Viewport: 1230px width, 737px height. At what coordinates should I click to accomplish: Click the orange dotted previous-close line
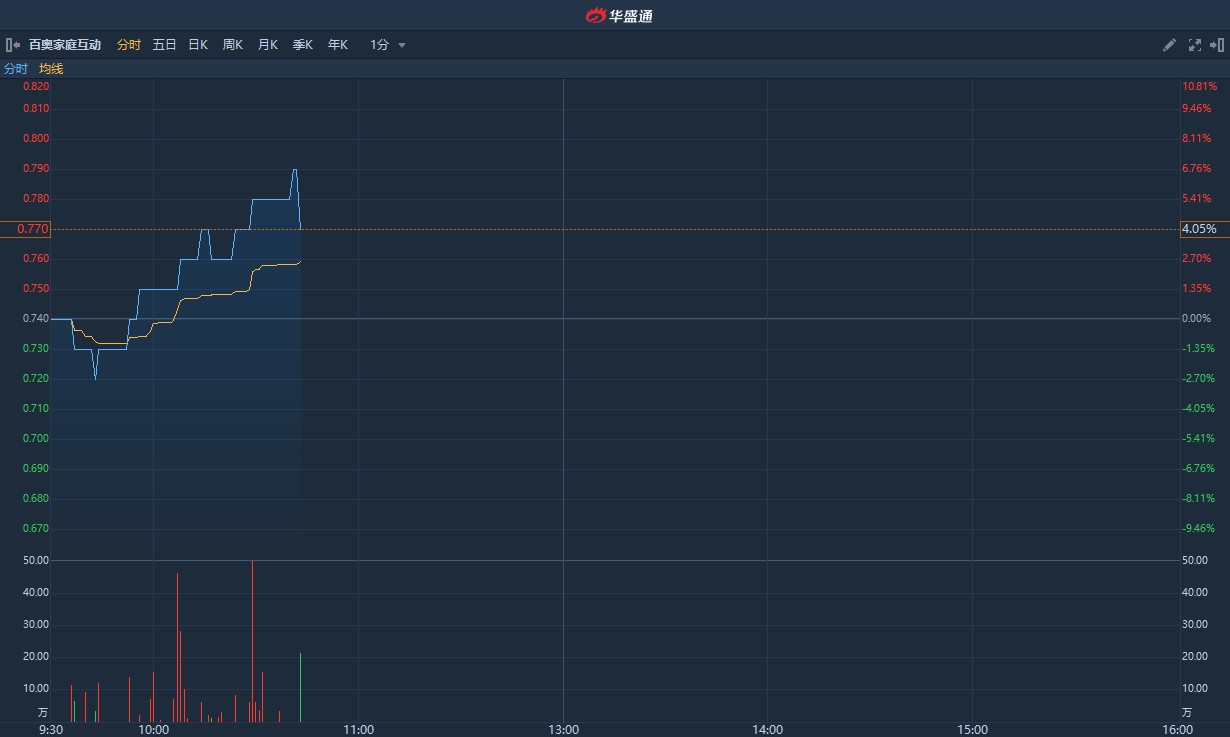[600, 228]
